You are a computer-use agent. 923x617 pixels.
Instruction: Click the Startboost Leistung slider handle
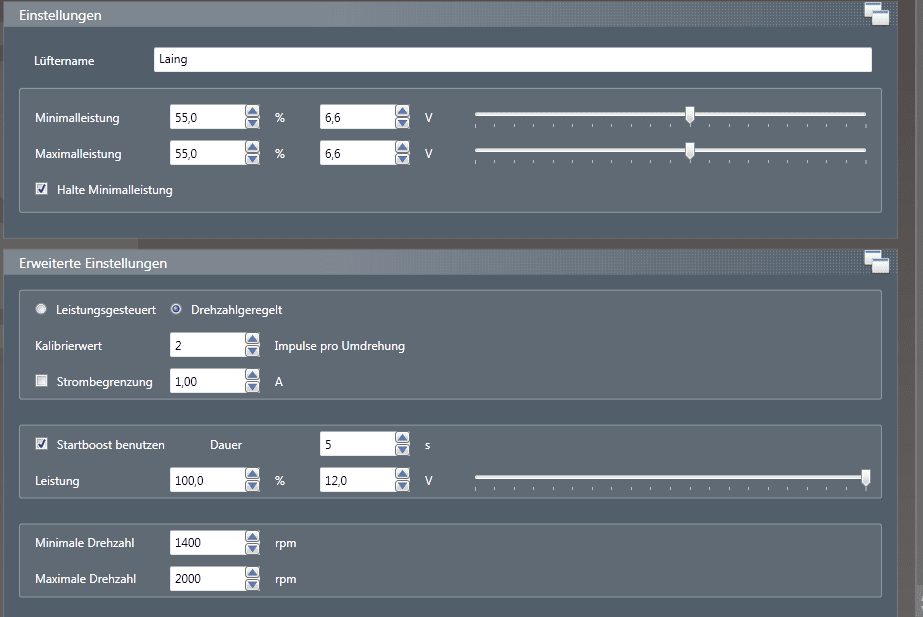pos(866,478)
